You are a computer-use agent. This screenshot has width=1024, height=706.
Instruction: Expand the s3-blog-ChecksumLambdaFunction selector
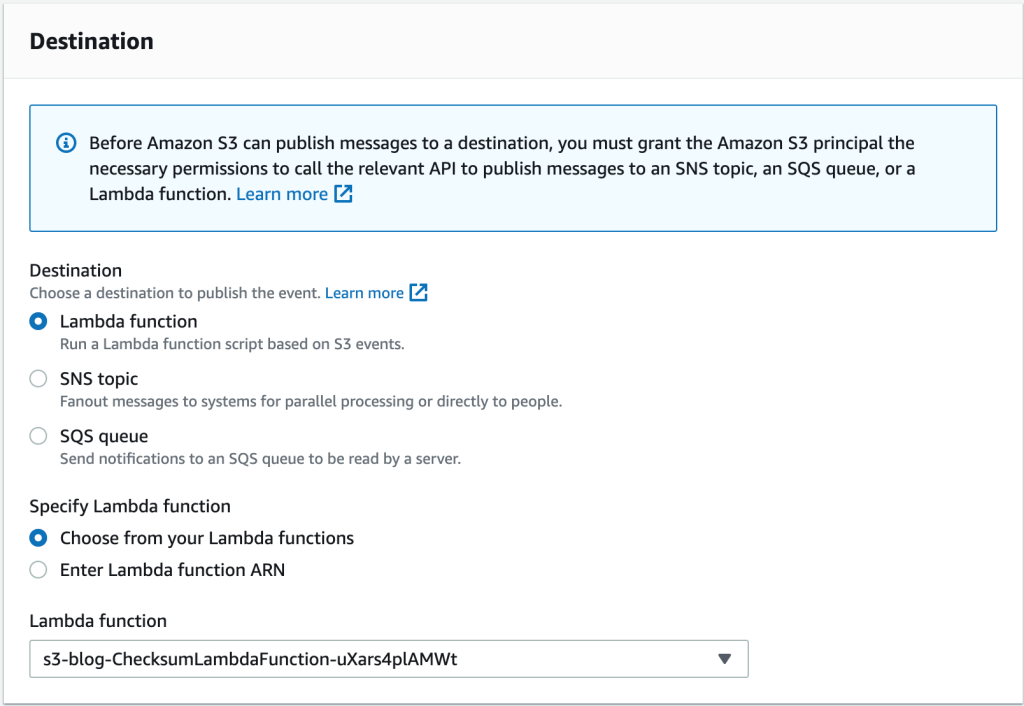388,658
